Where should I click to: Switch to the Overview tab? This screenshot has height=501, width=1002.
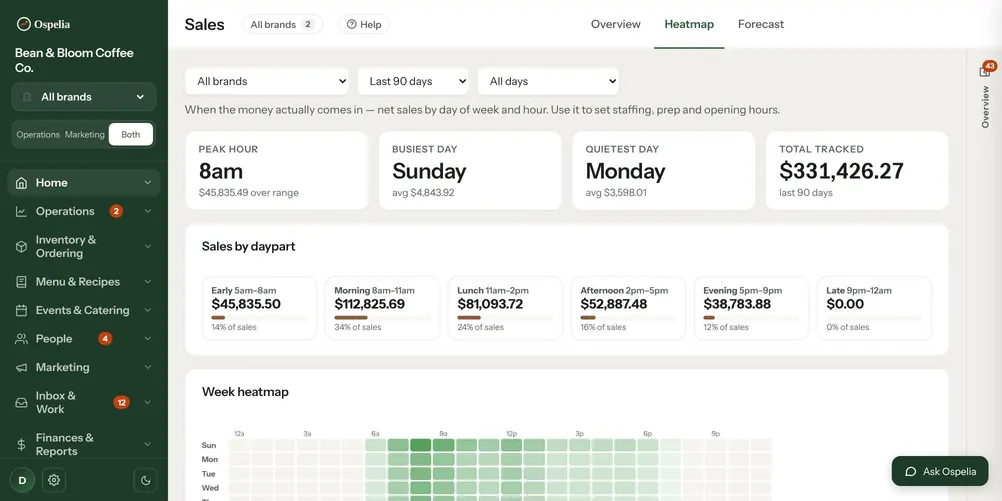pyautogui.click(x=615, y=24)
